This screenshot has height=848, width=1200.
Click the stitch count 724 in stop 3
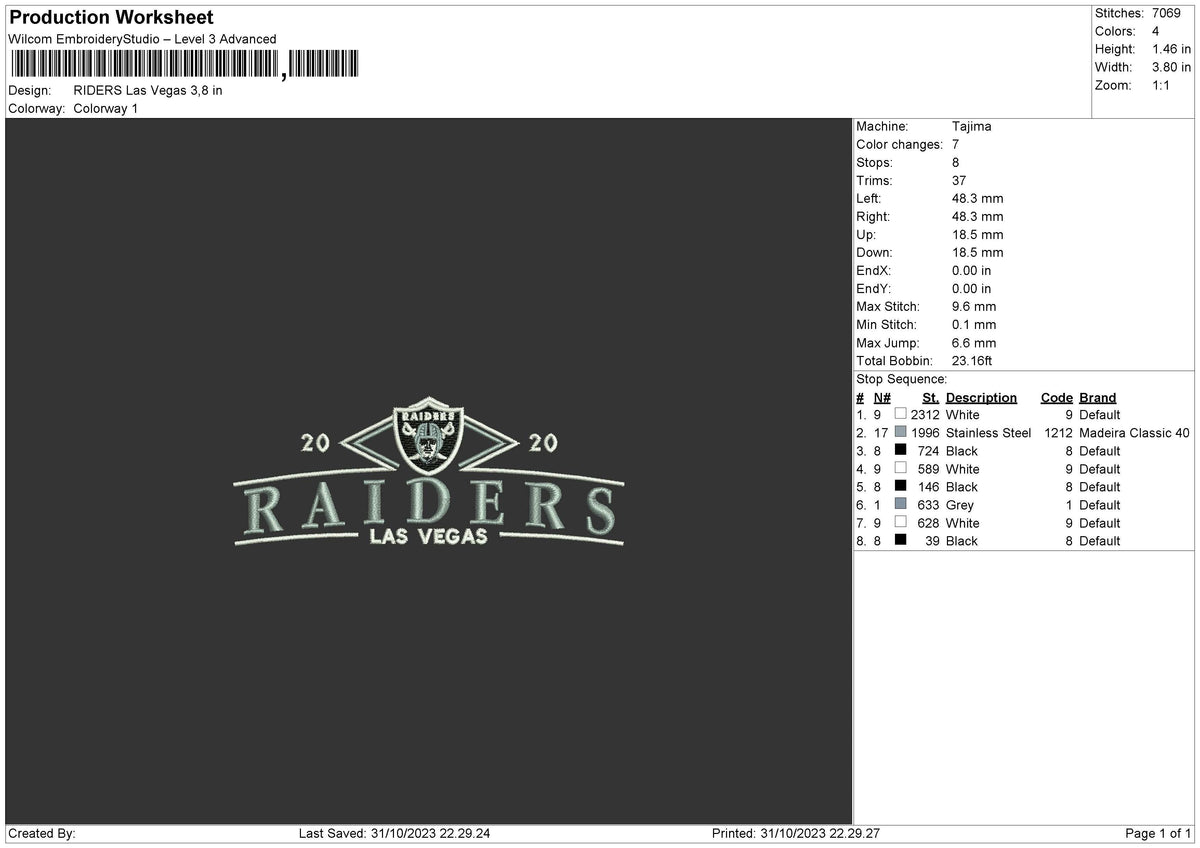(x=929, y=451)
